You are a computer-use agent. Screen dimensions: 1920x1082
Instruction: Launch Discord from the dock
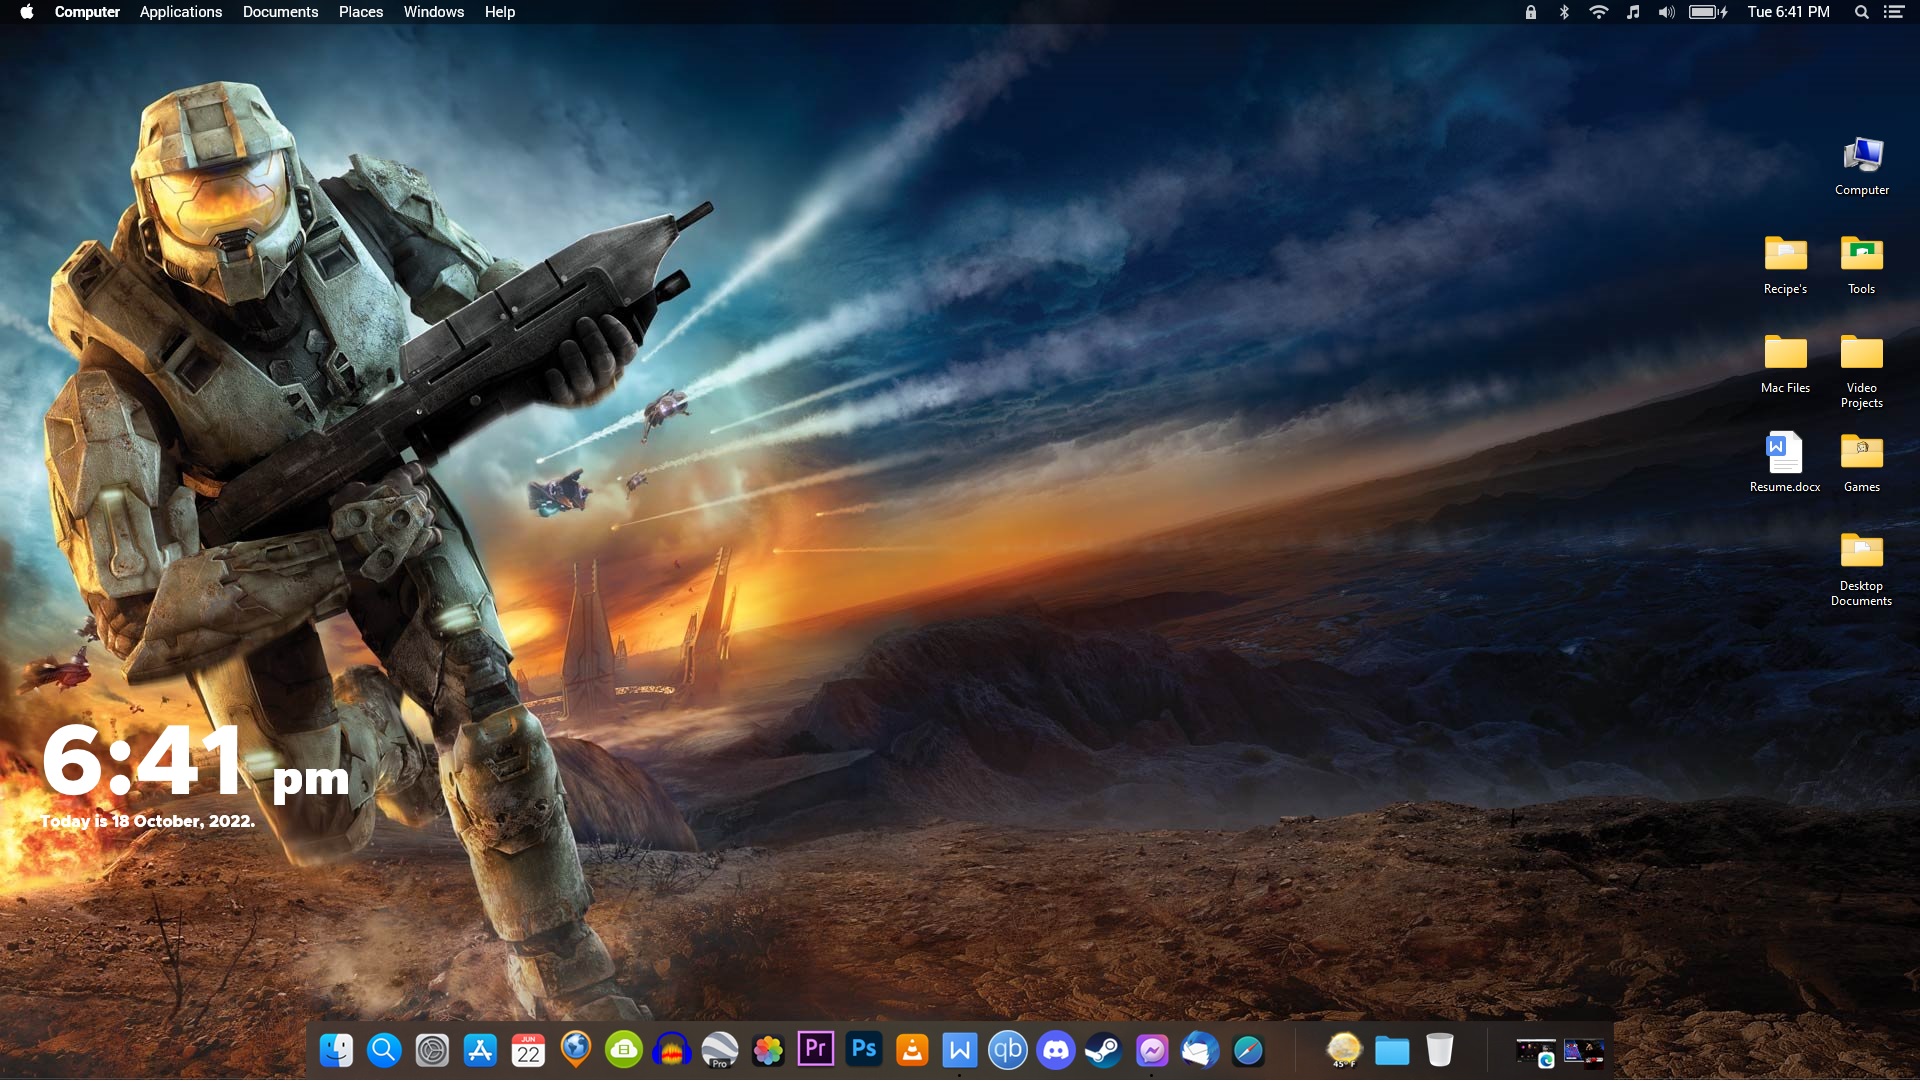(x=1055, y=1050)
